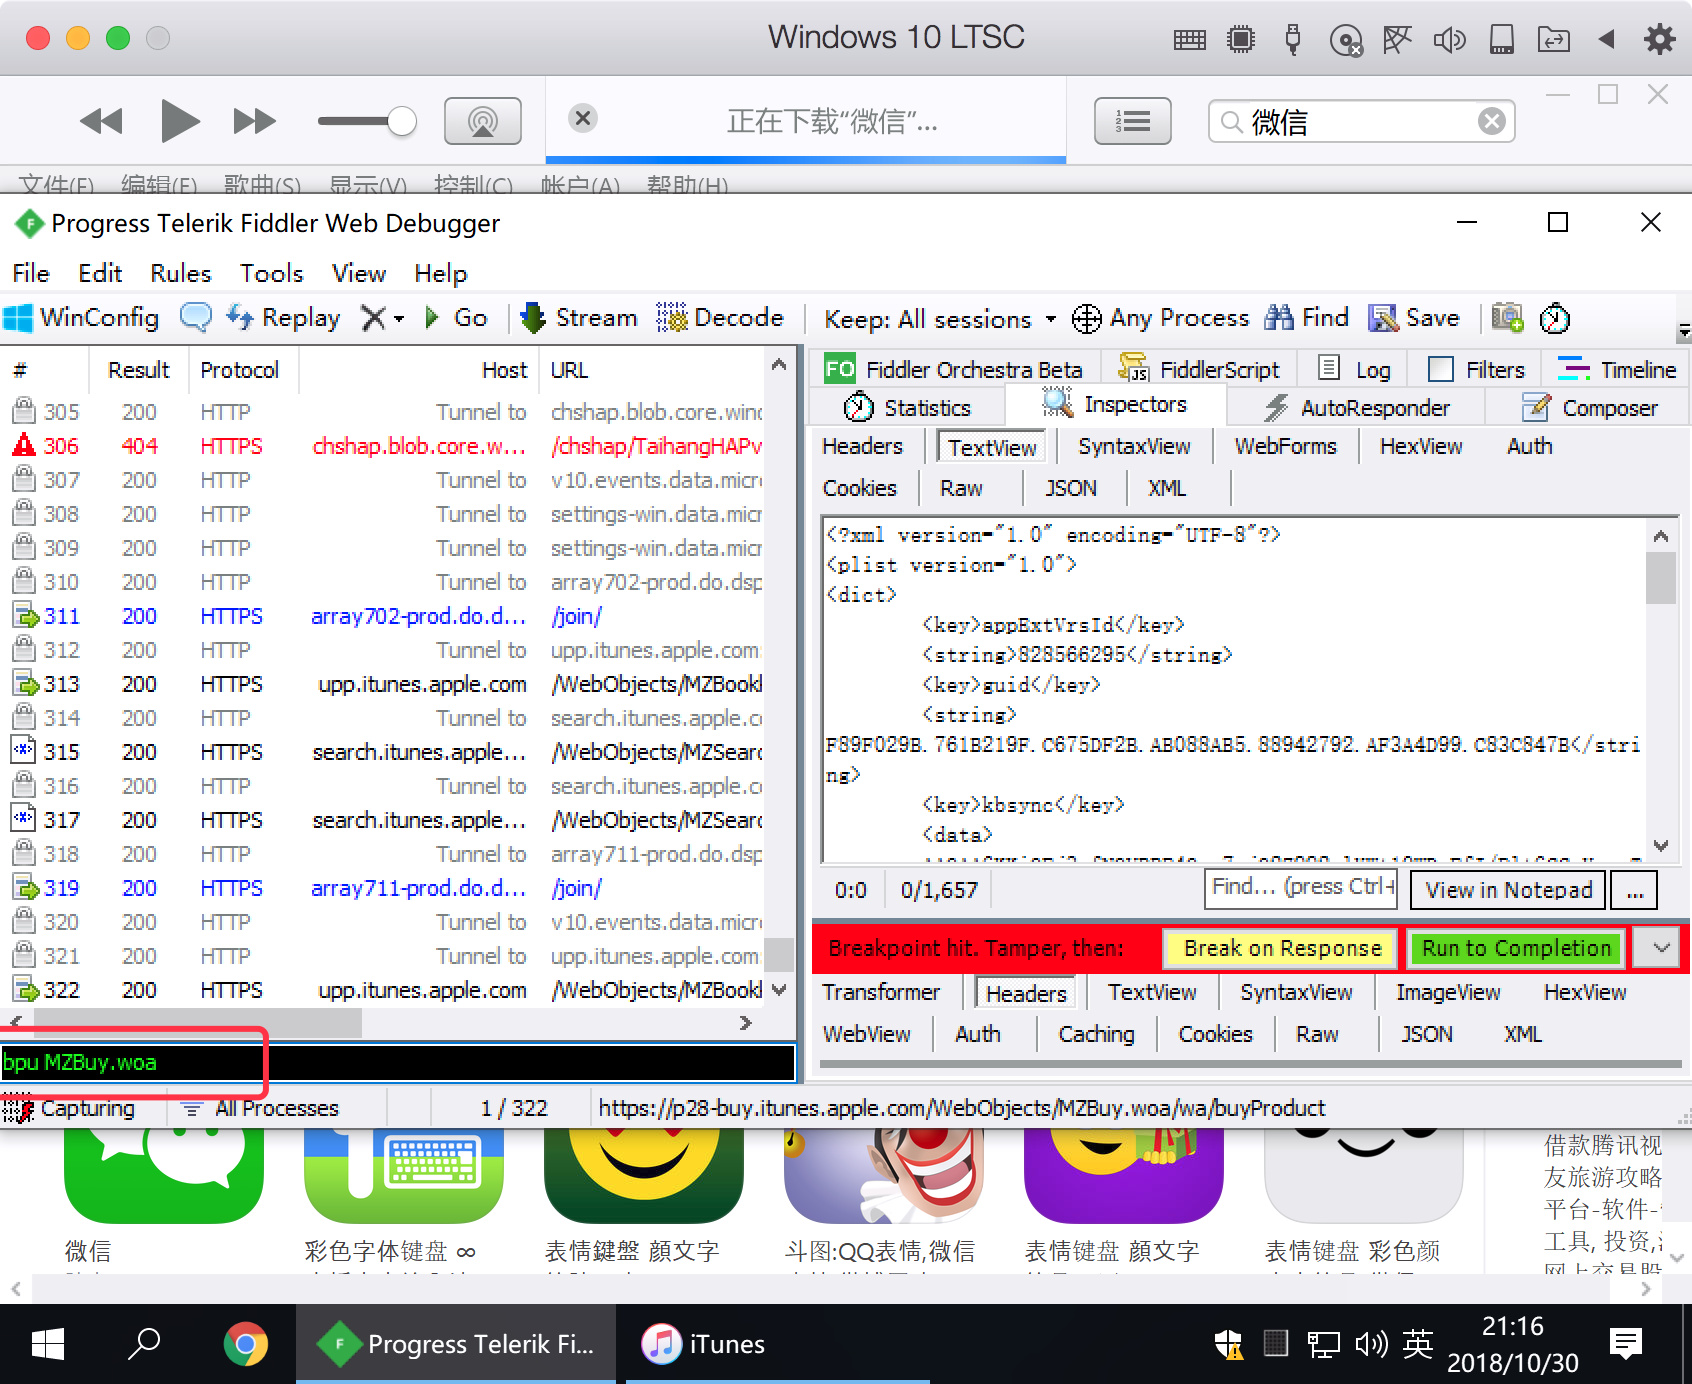The height and width of the screenshot is (1384, 1692).
Task: Click the timer clock toolbar icon
Action: point(1554,319)
